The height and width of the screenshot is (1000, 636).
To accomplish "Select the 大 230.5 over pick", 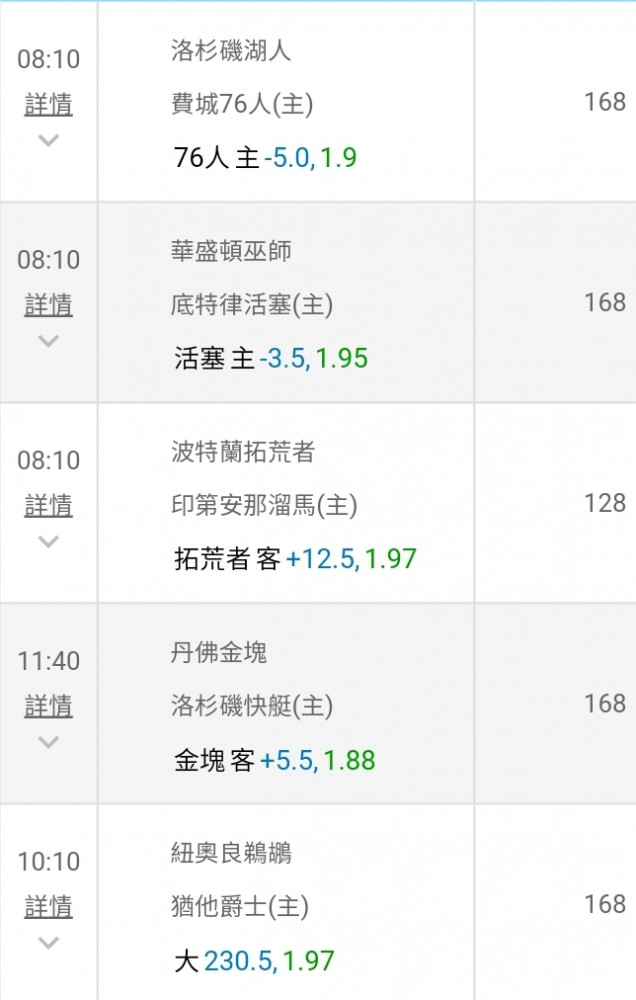I will pyautogui.click(x=254, y=960).
